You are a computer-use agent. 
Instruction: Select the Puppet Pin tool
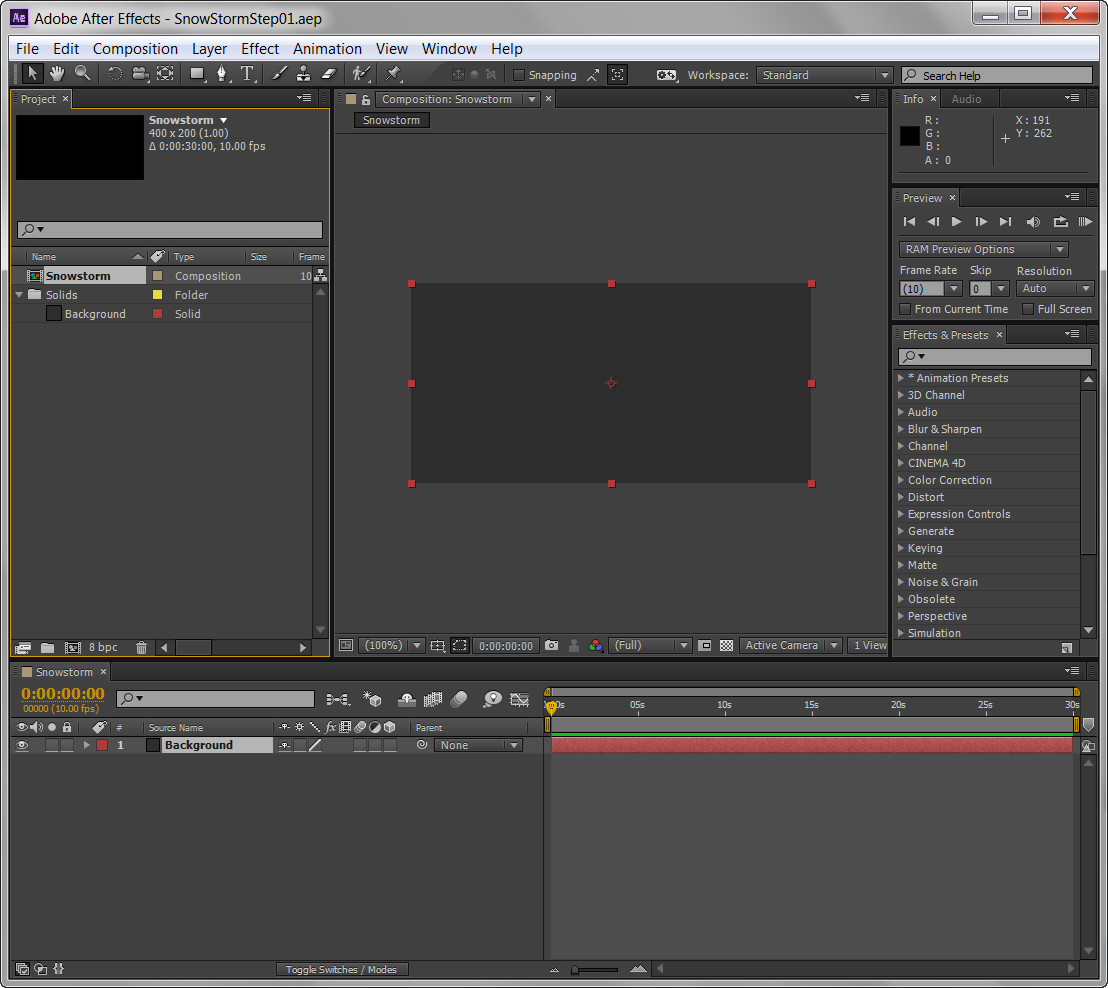point(394,73)
